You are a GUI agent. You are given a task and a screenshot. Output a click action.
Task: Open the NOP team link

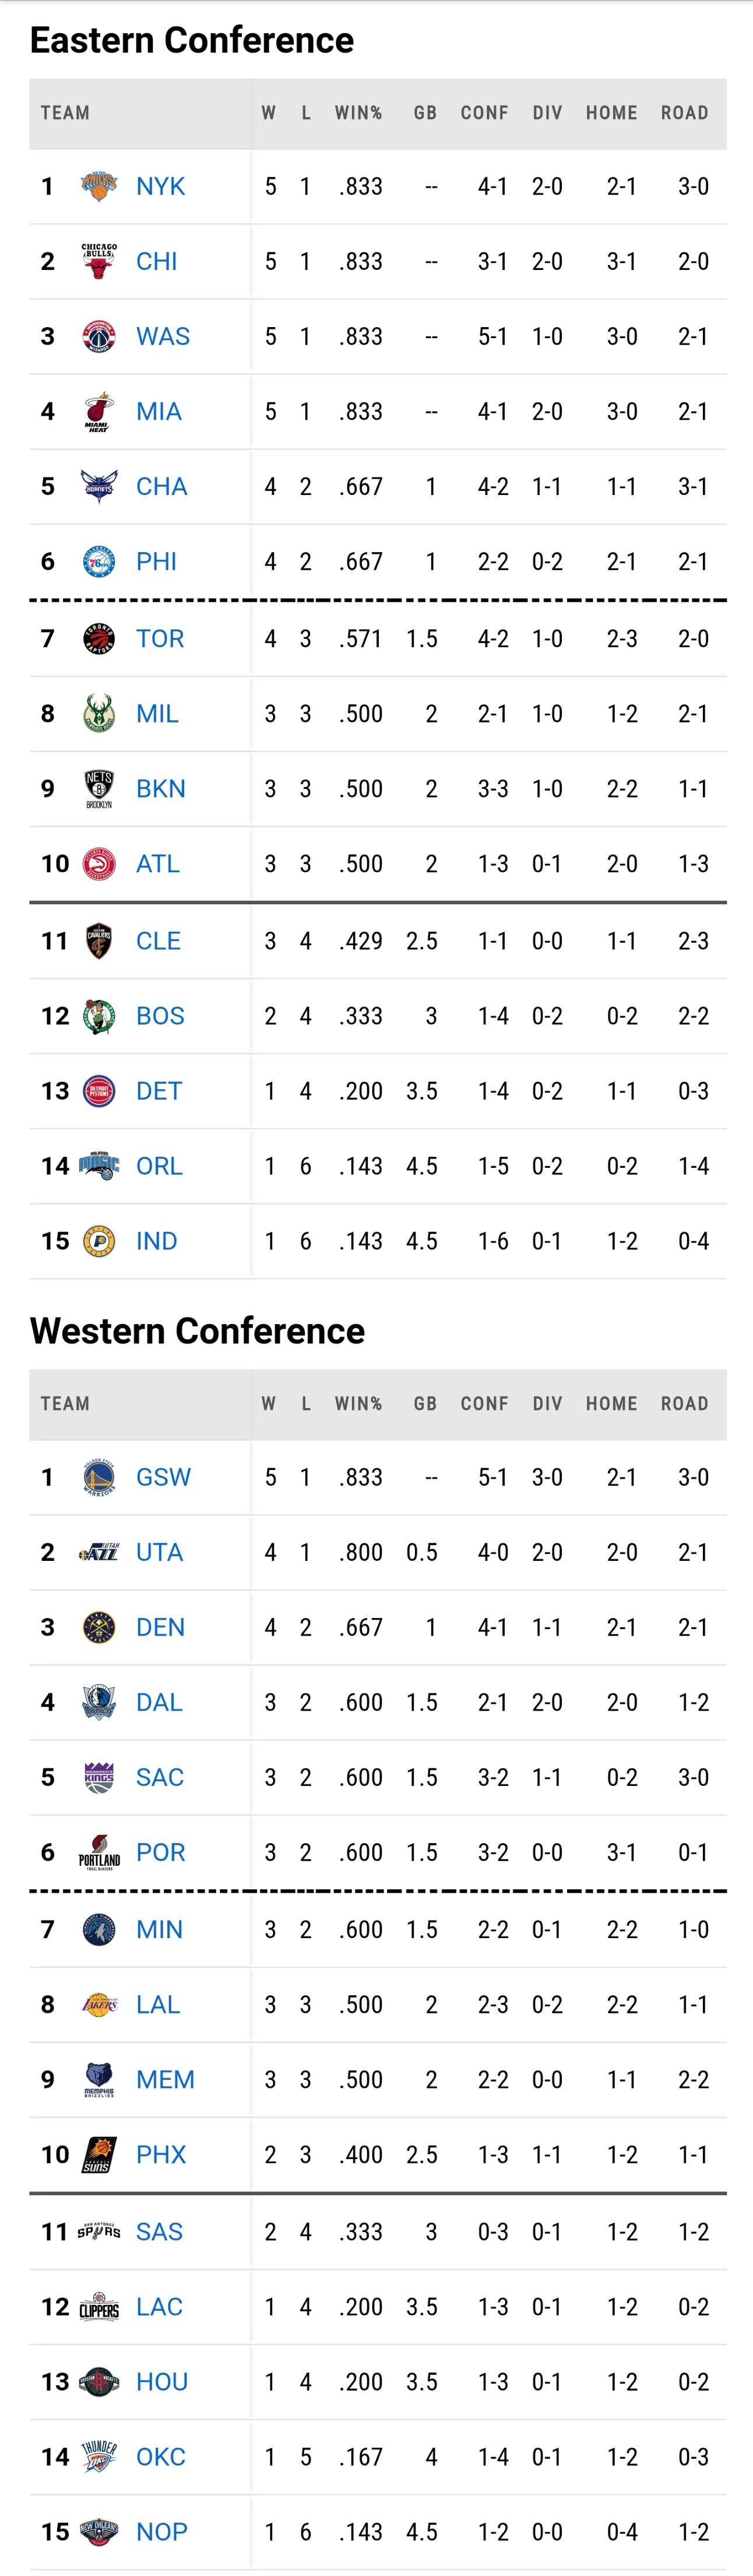tap(162, 2531)
